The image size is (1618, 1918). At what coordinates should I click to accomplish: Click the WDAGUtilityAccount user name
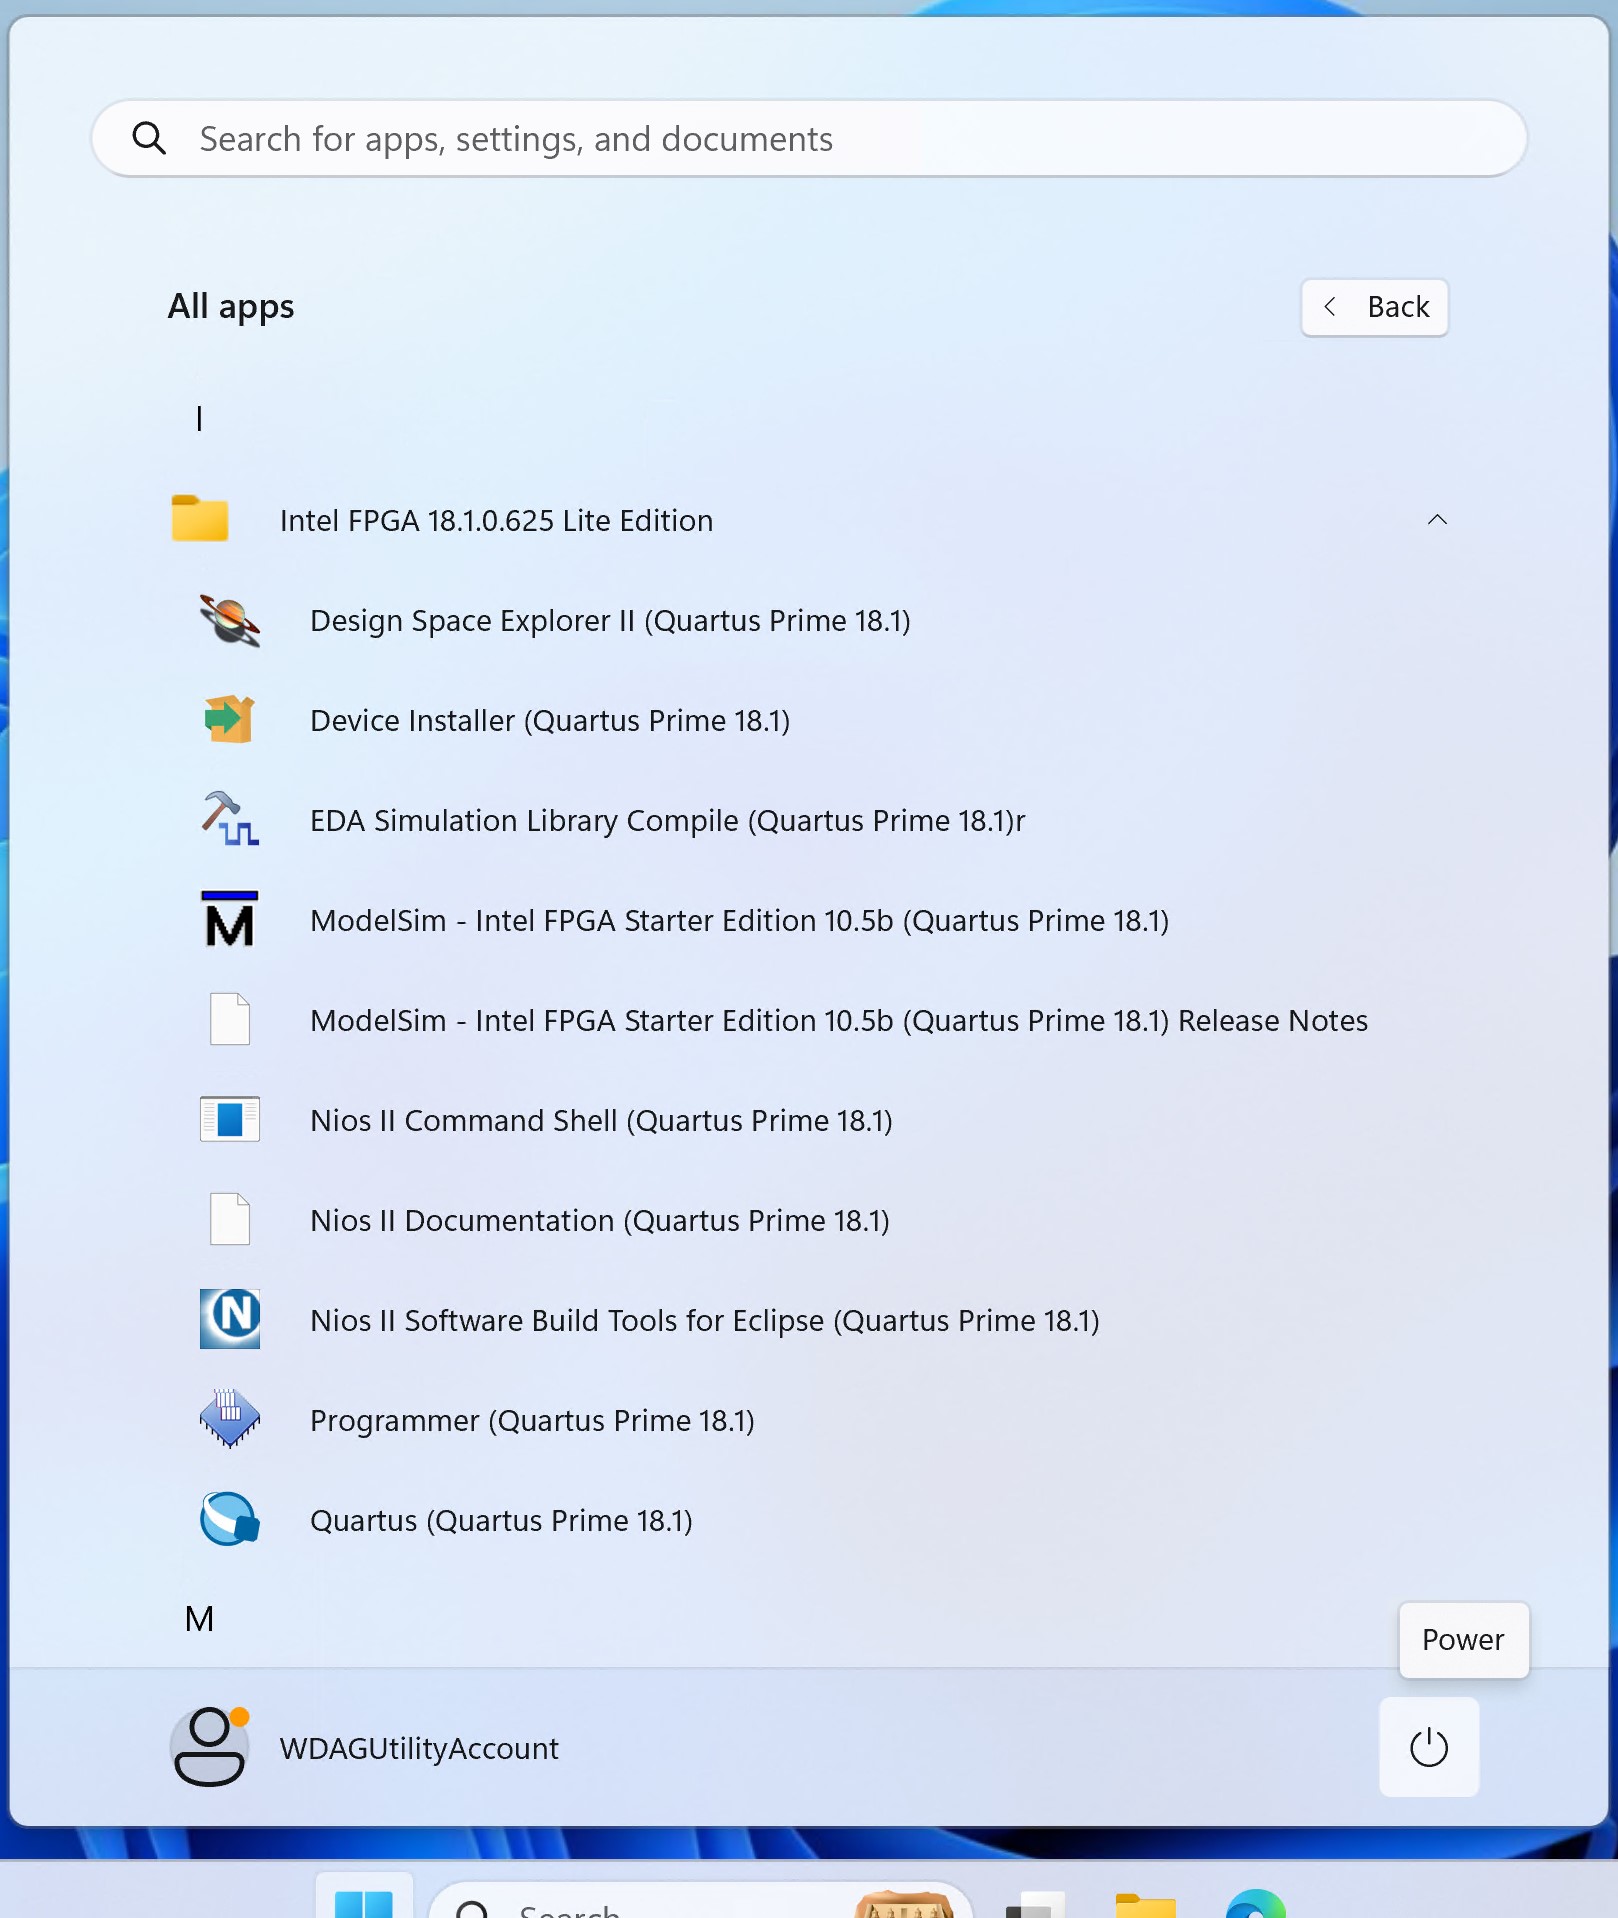[x=419, y=1749]
